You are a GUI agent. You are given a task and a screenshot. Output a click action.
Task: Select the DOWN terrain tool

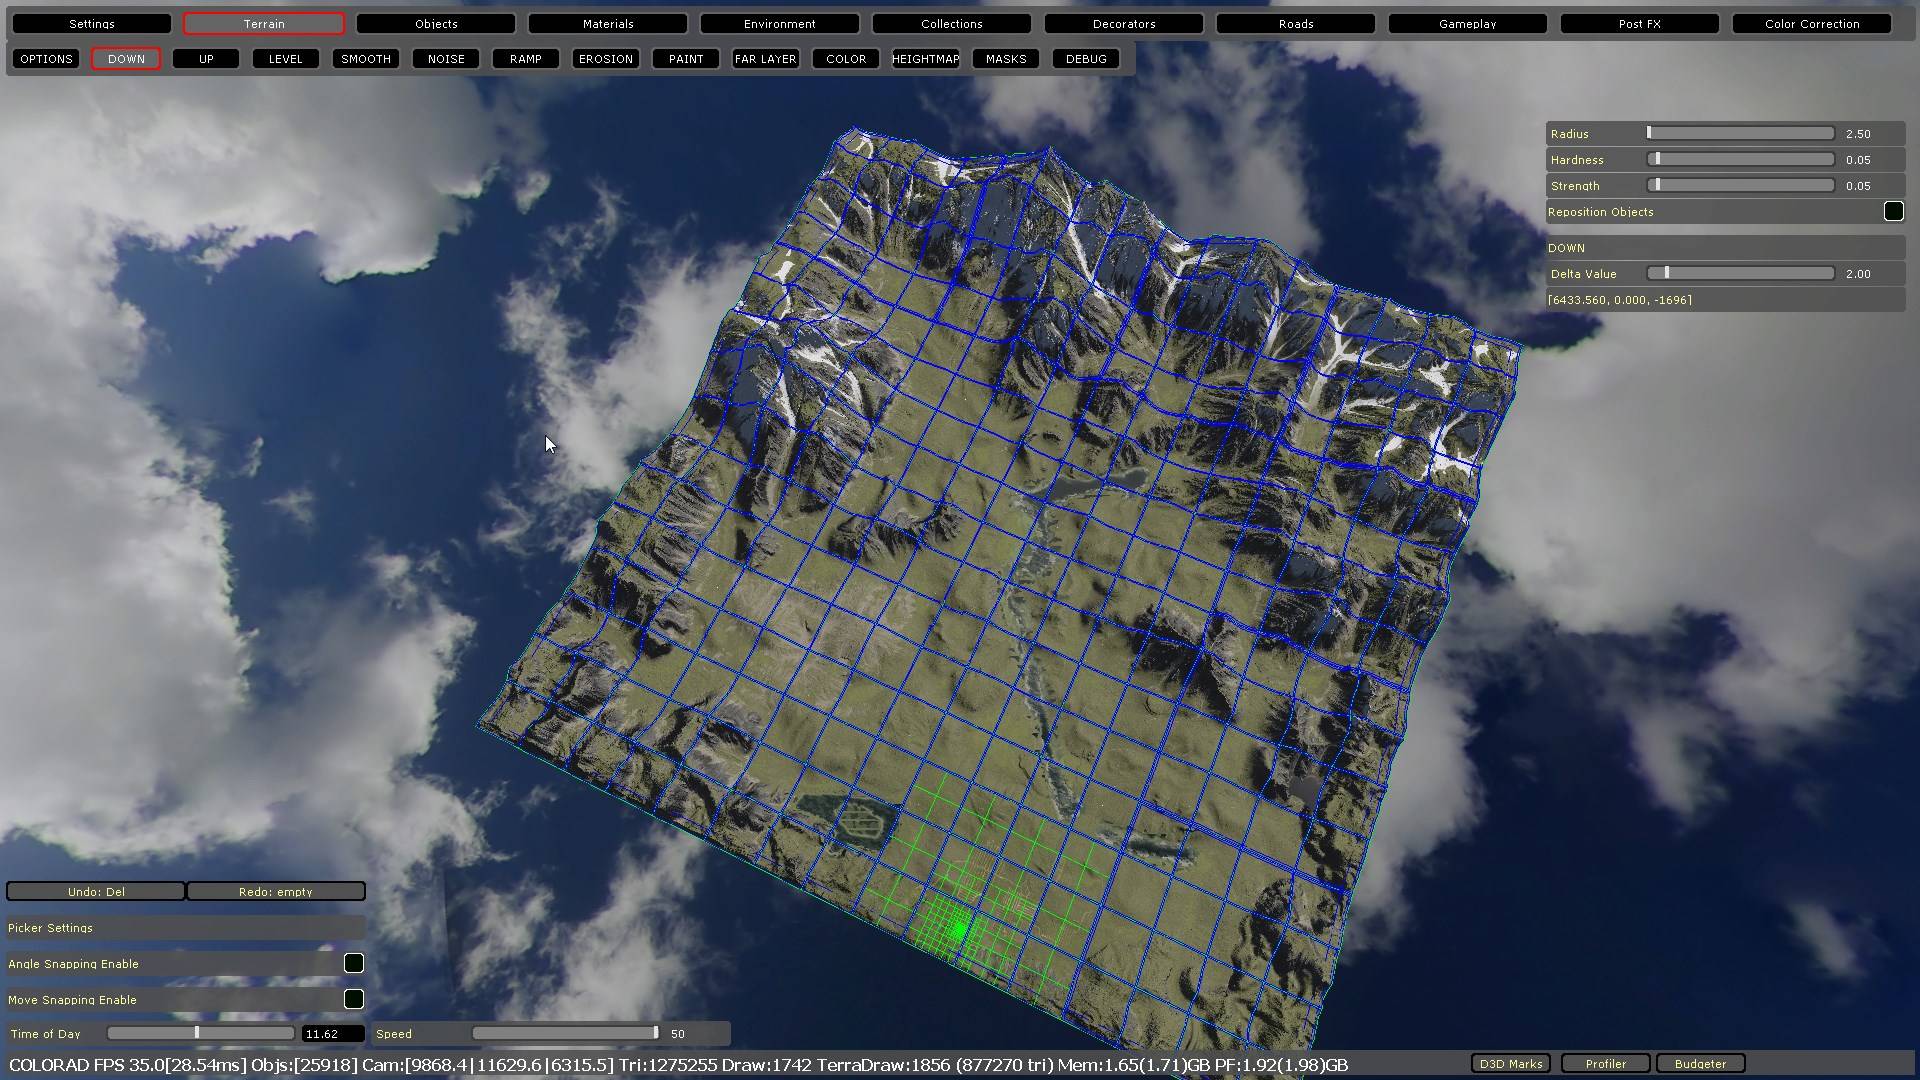pos(126,59)
